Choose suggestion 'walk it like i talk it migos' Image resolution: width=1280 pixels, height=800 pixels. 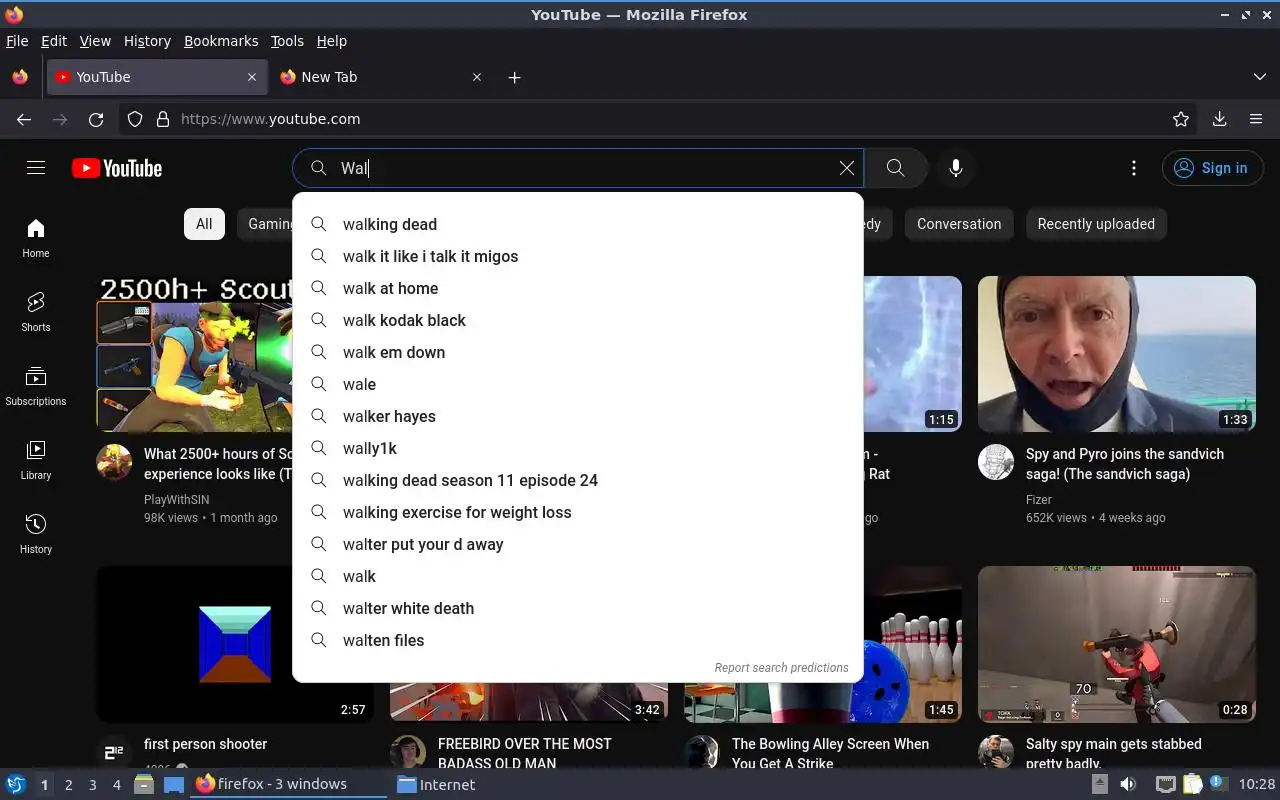(x=578, y=256)
